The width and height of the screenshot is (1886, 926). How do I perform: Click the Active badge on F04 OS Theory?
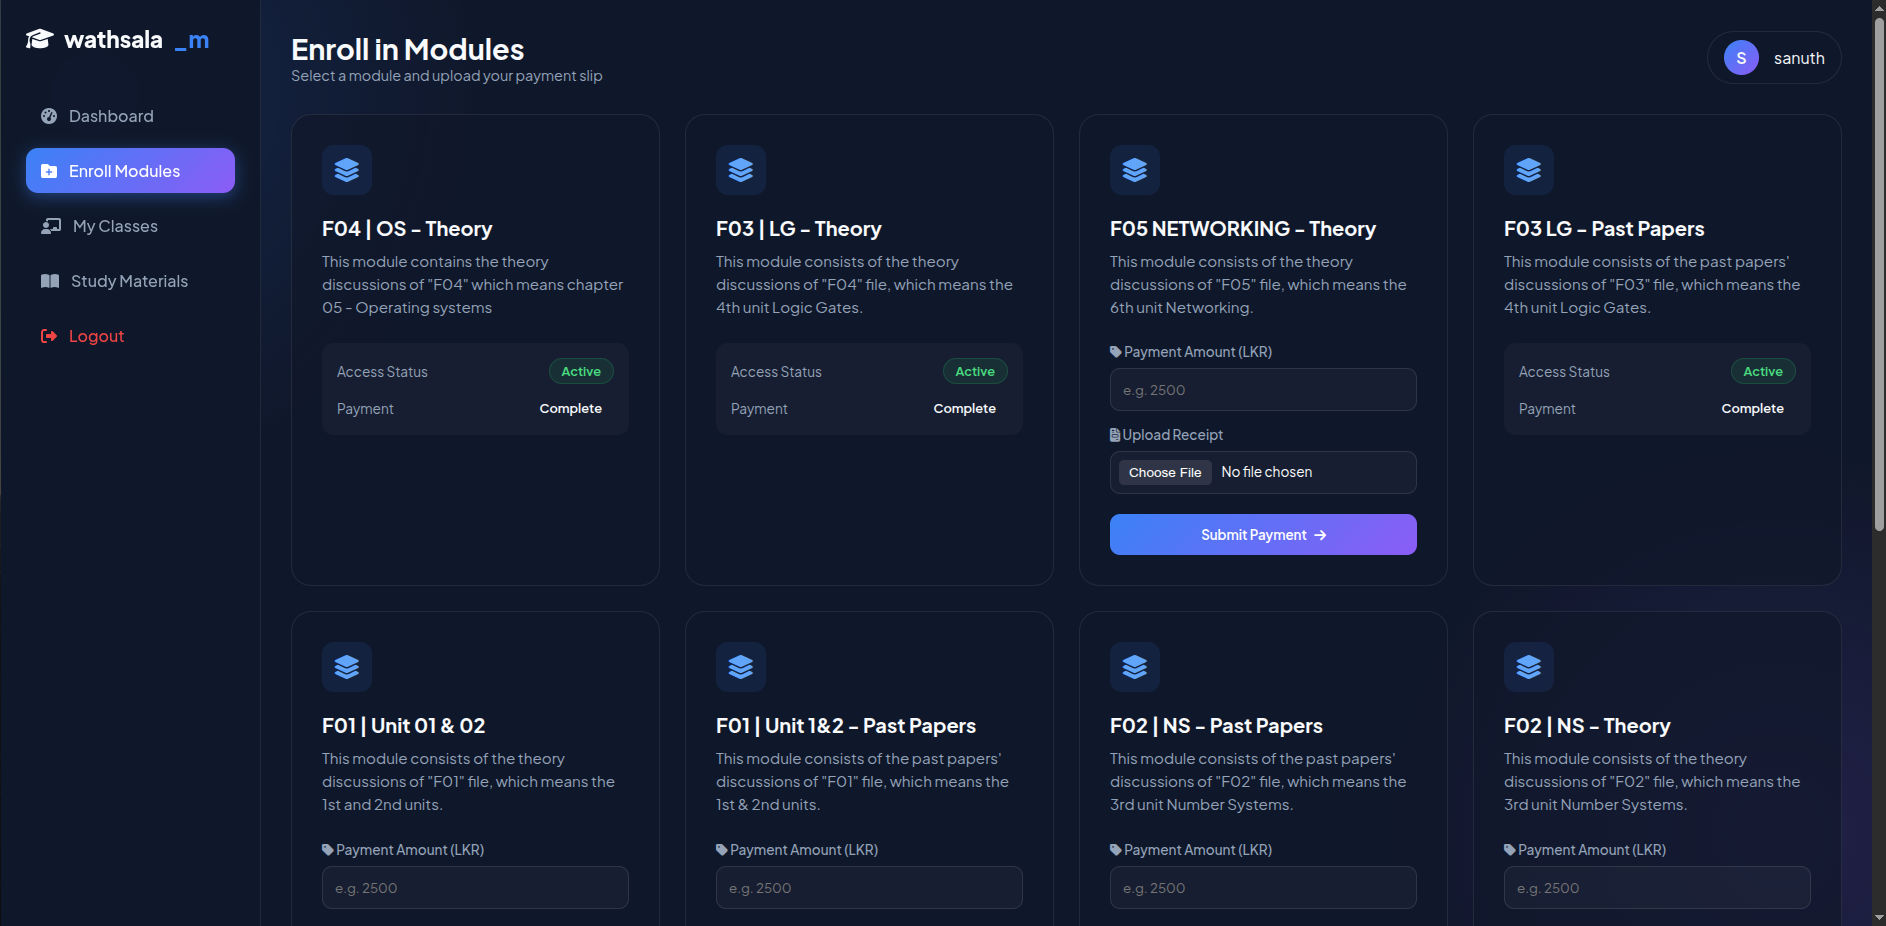[581, 372]
